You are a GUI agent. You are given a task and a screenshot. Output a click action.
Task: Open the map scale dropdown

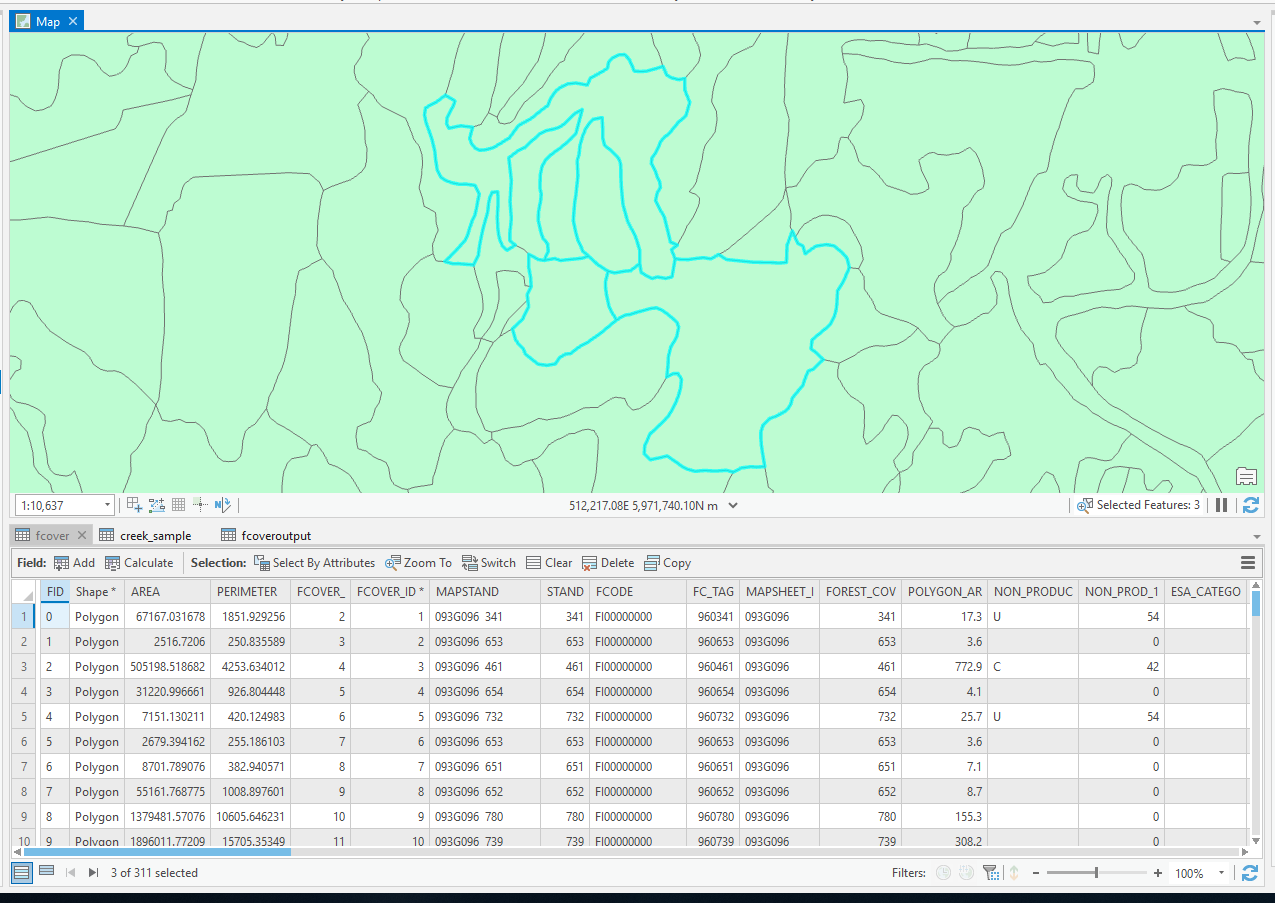click(x=106, y=505)
